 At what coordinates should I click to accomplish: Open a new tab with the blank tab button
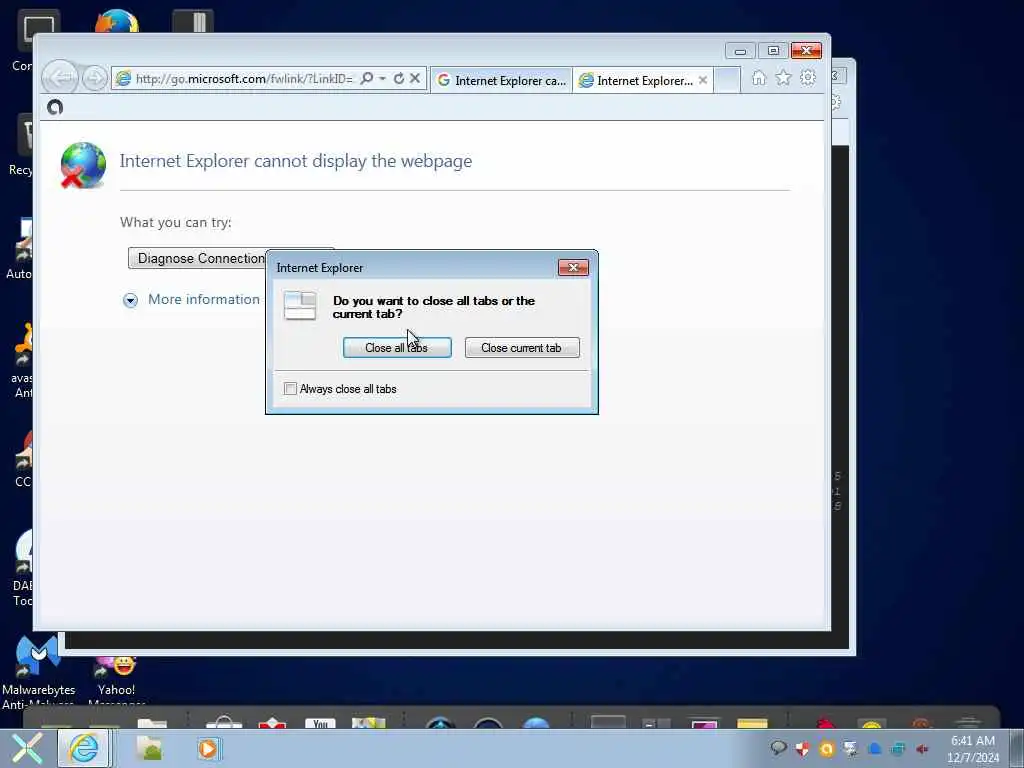click(727, 80)
